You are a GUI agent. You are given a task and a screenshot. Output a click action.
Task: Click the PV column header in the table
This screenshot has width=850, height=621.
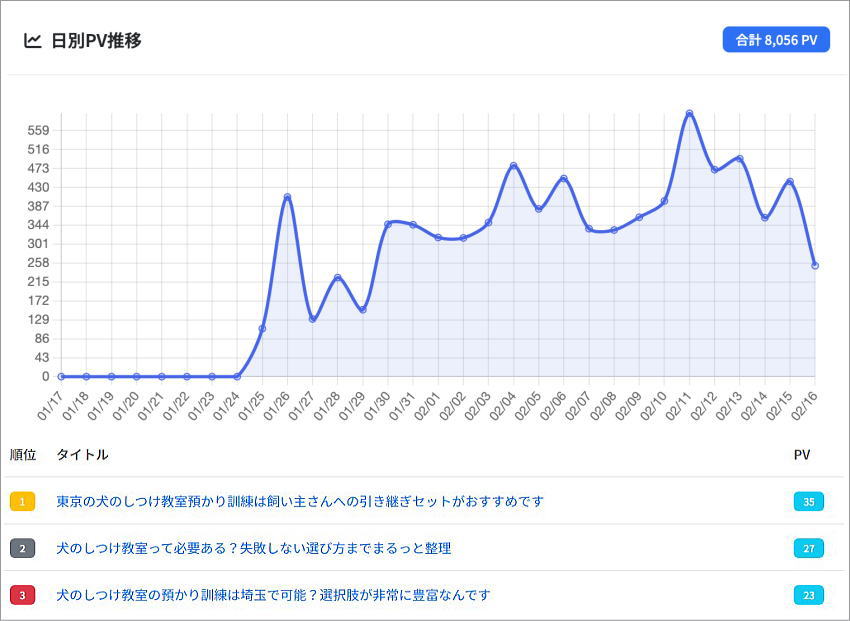coord(802,455)
